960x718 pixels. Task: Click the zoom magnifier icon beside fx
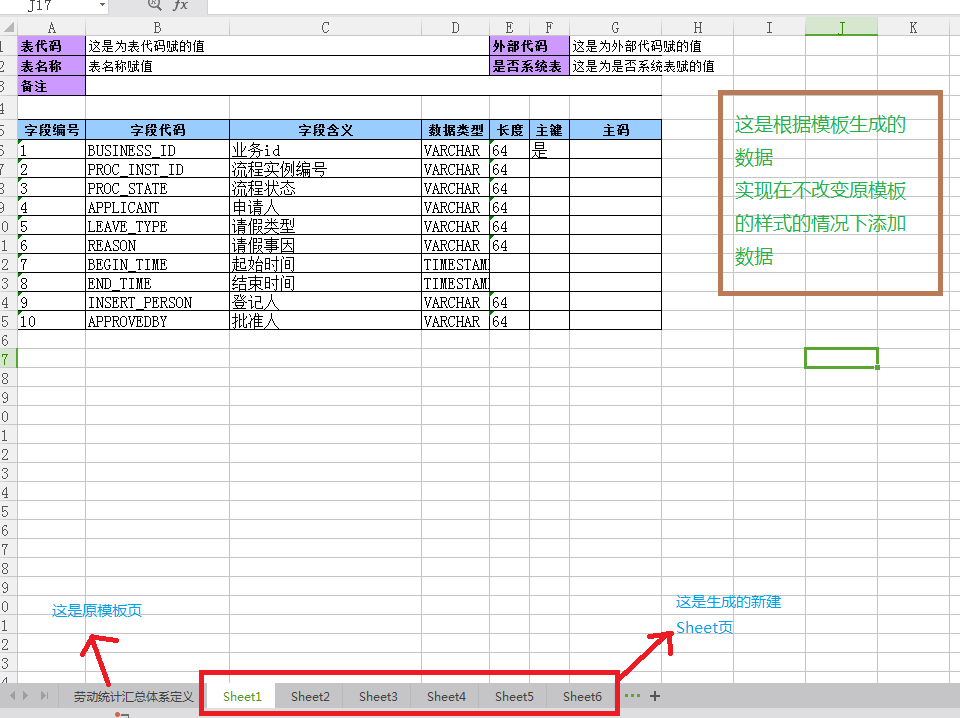click(154, 5)
